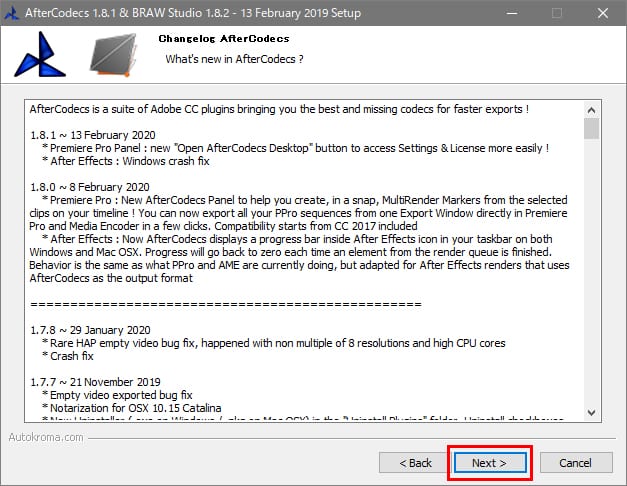Go back with the < Back button
This screenshot has height=486, width=627.
(415, 463)
